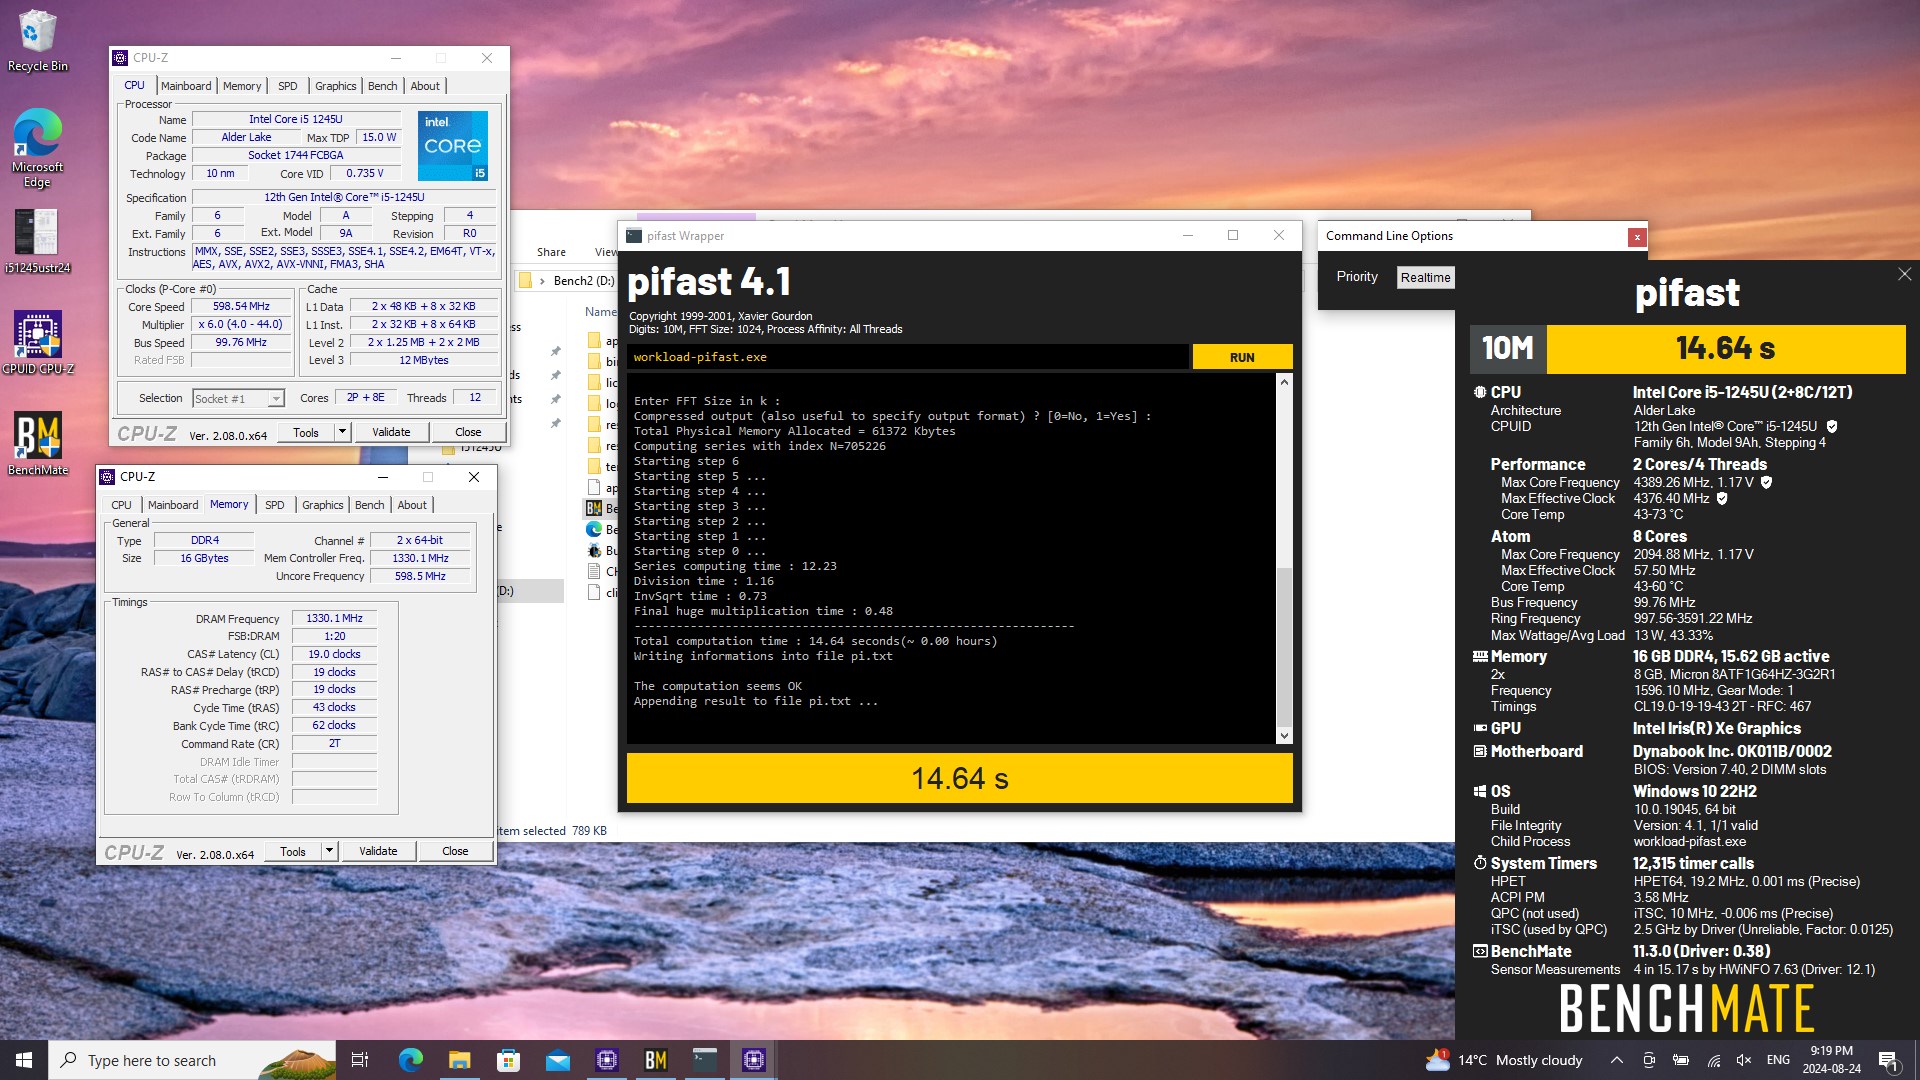The height and width of the screenshot is (1080, 1920).
Task: Open Tools dropdown arrow in the upper CPU-Z window
Action: point(342,432)
